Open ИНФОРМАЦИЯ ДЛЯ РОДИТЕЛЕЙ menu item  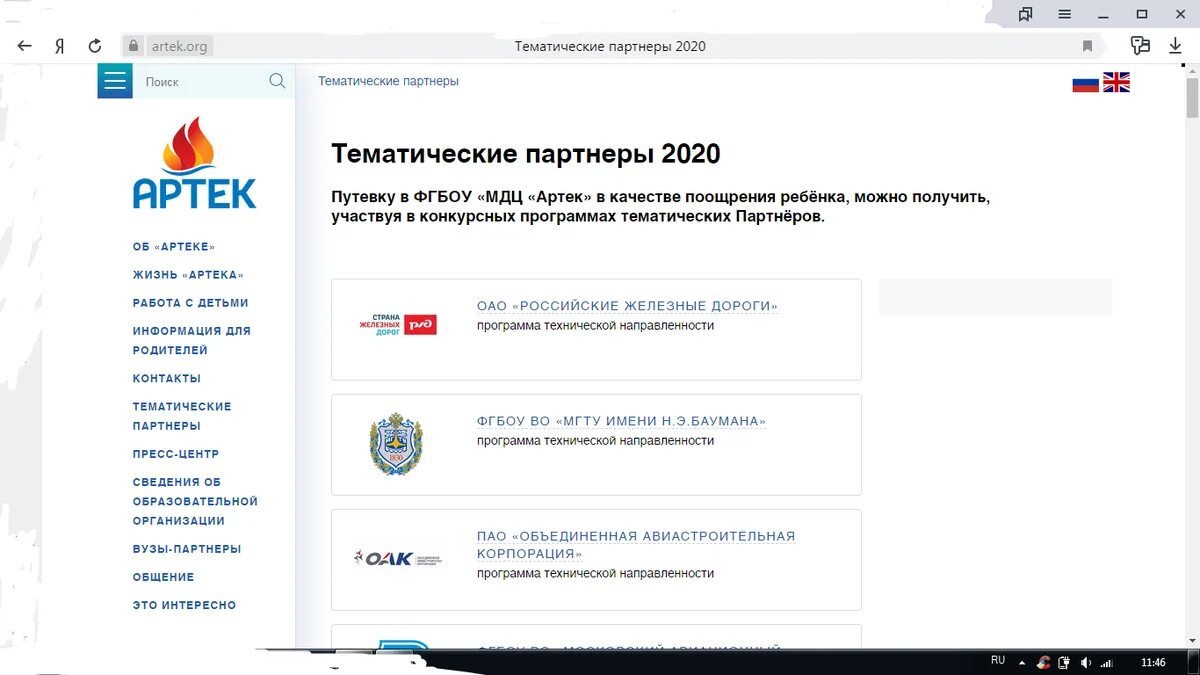coord(192,341)
